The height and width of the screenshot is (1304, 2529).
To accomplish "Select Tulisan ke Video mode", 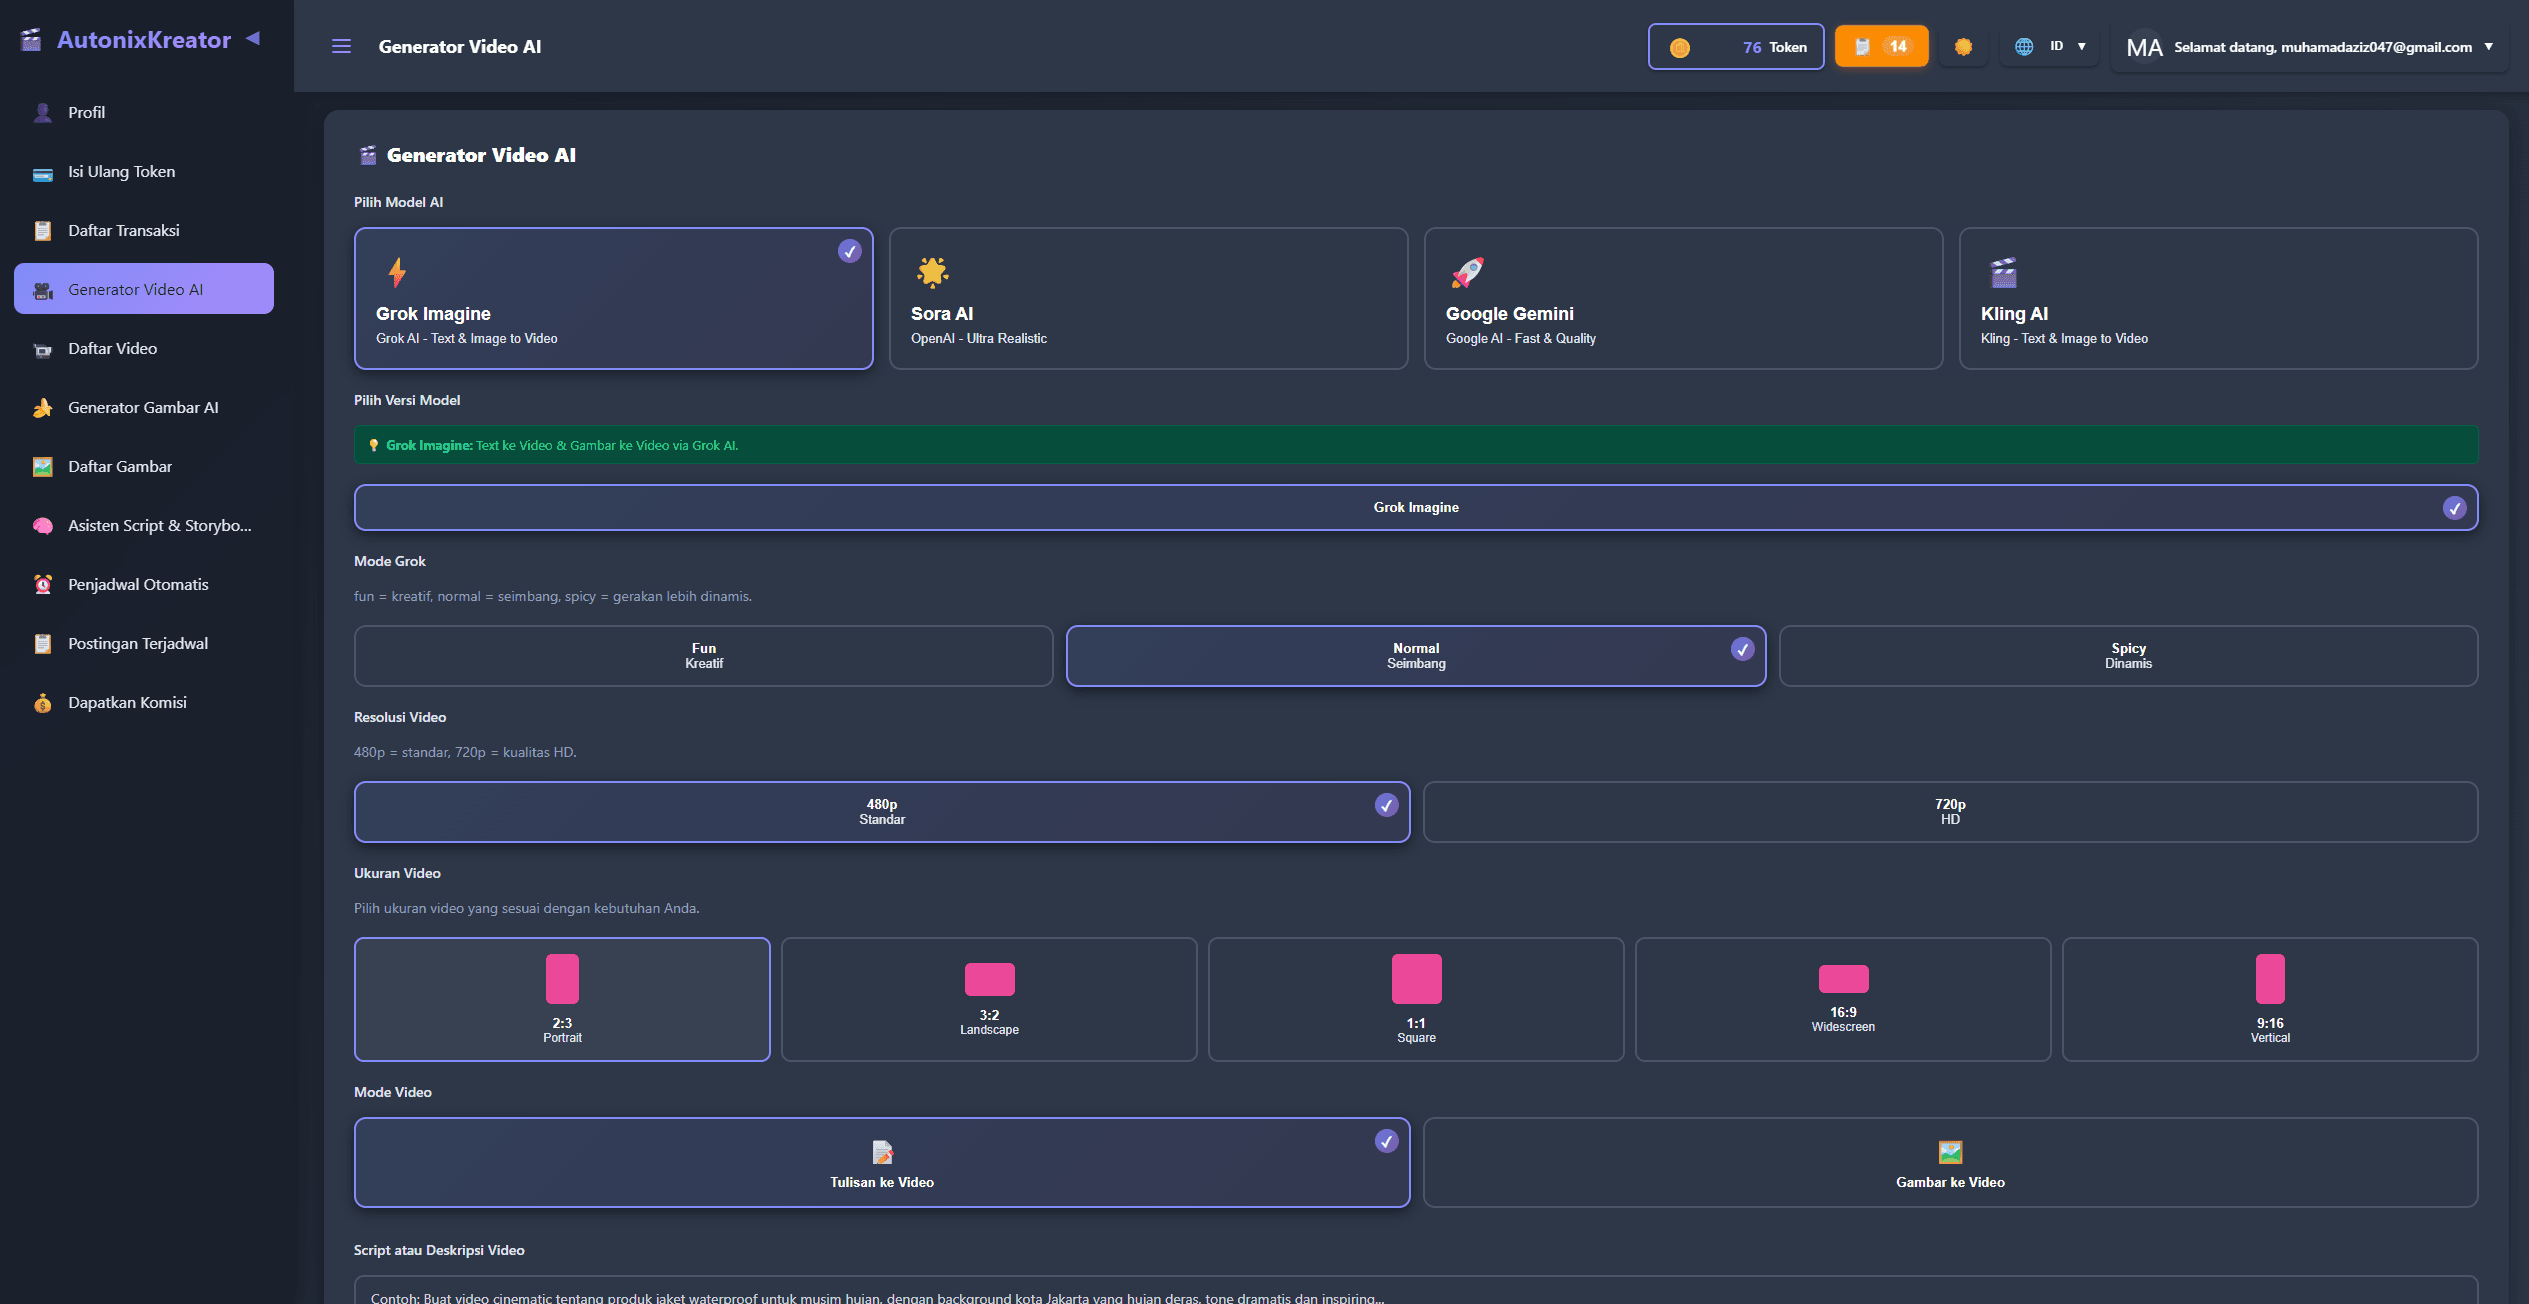I will [x=881, y=1162].
